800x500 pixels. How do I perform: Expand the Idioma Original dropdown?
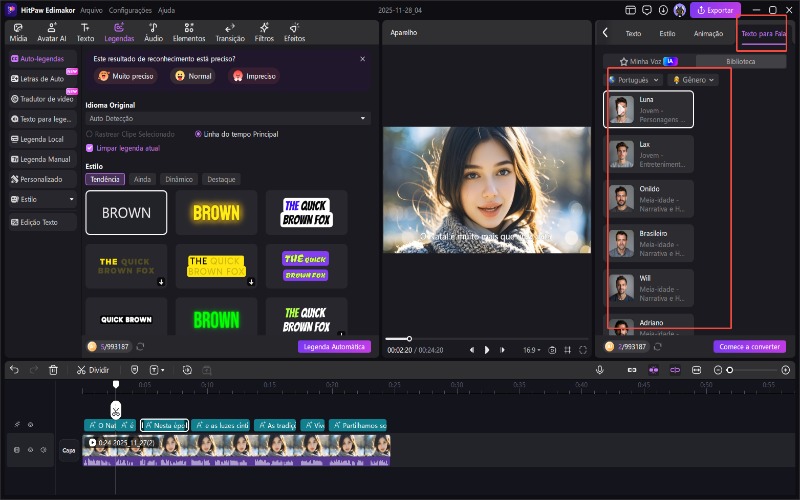227,118
